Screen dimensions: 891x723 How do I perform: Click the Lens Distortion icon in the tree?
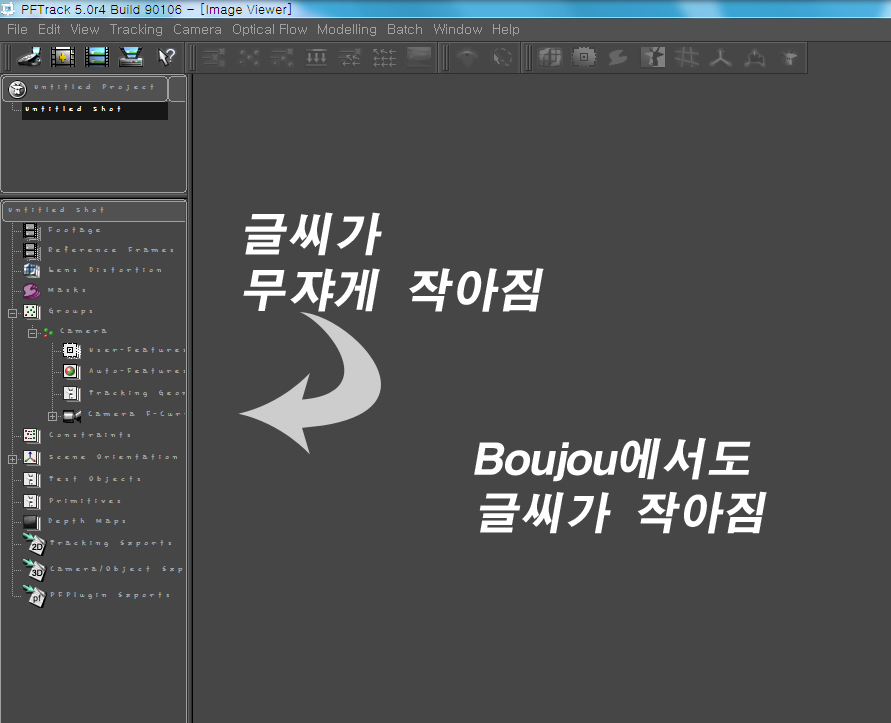point(31,271)
